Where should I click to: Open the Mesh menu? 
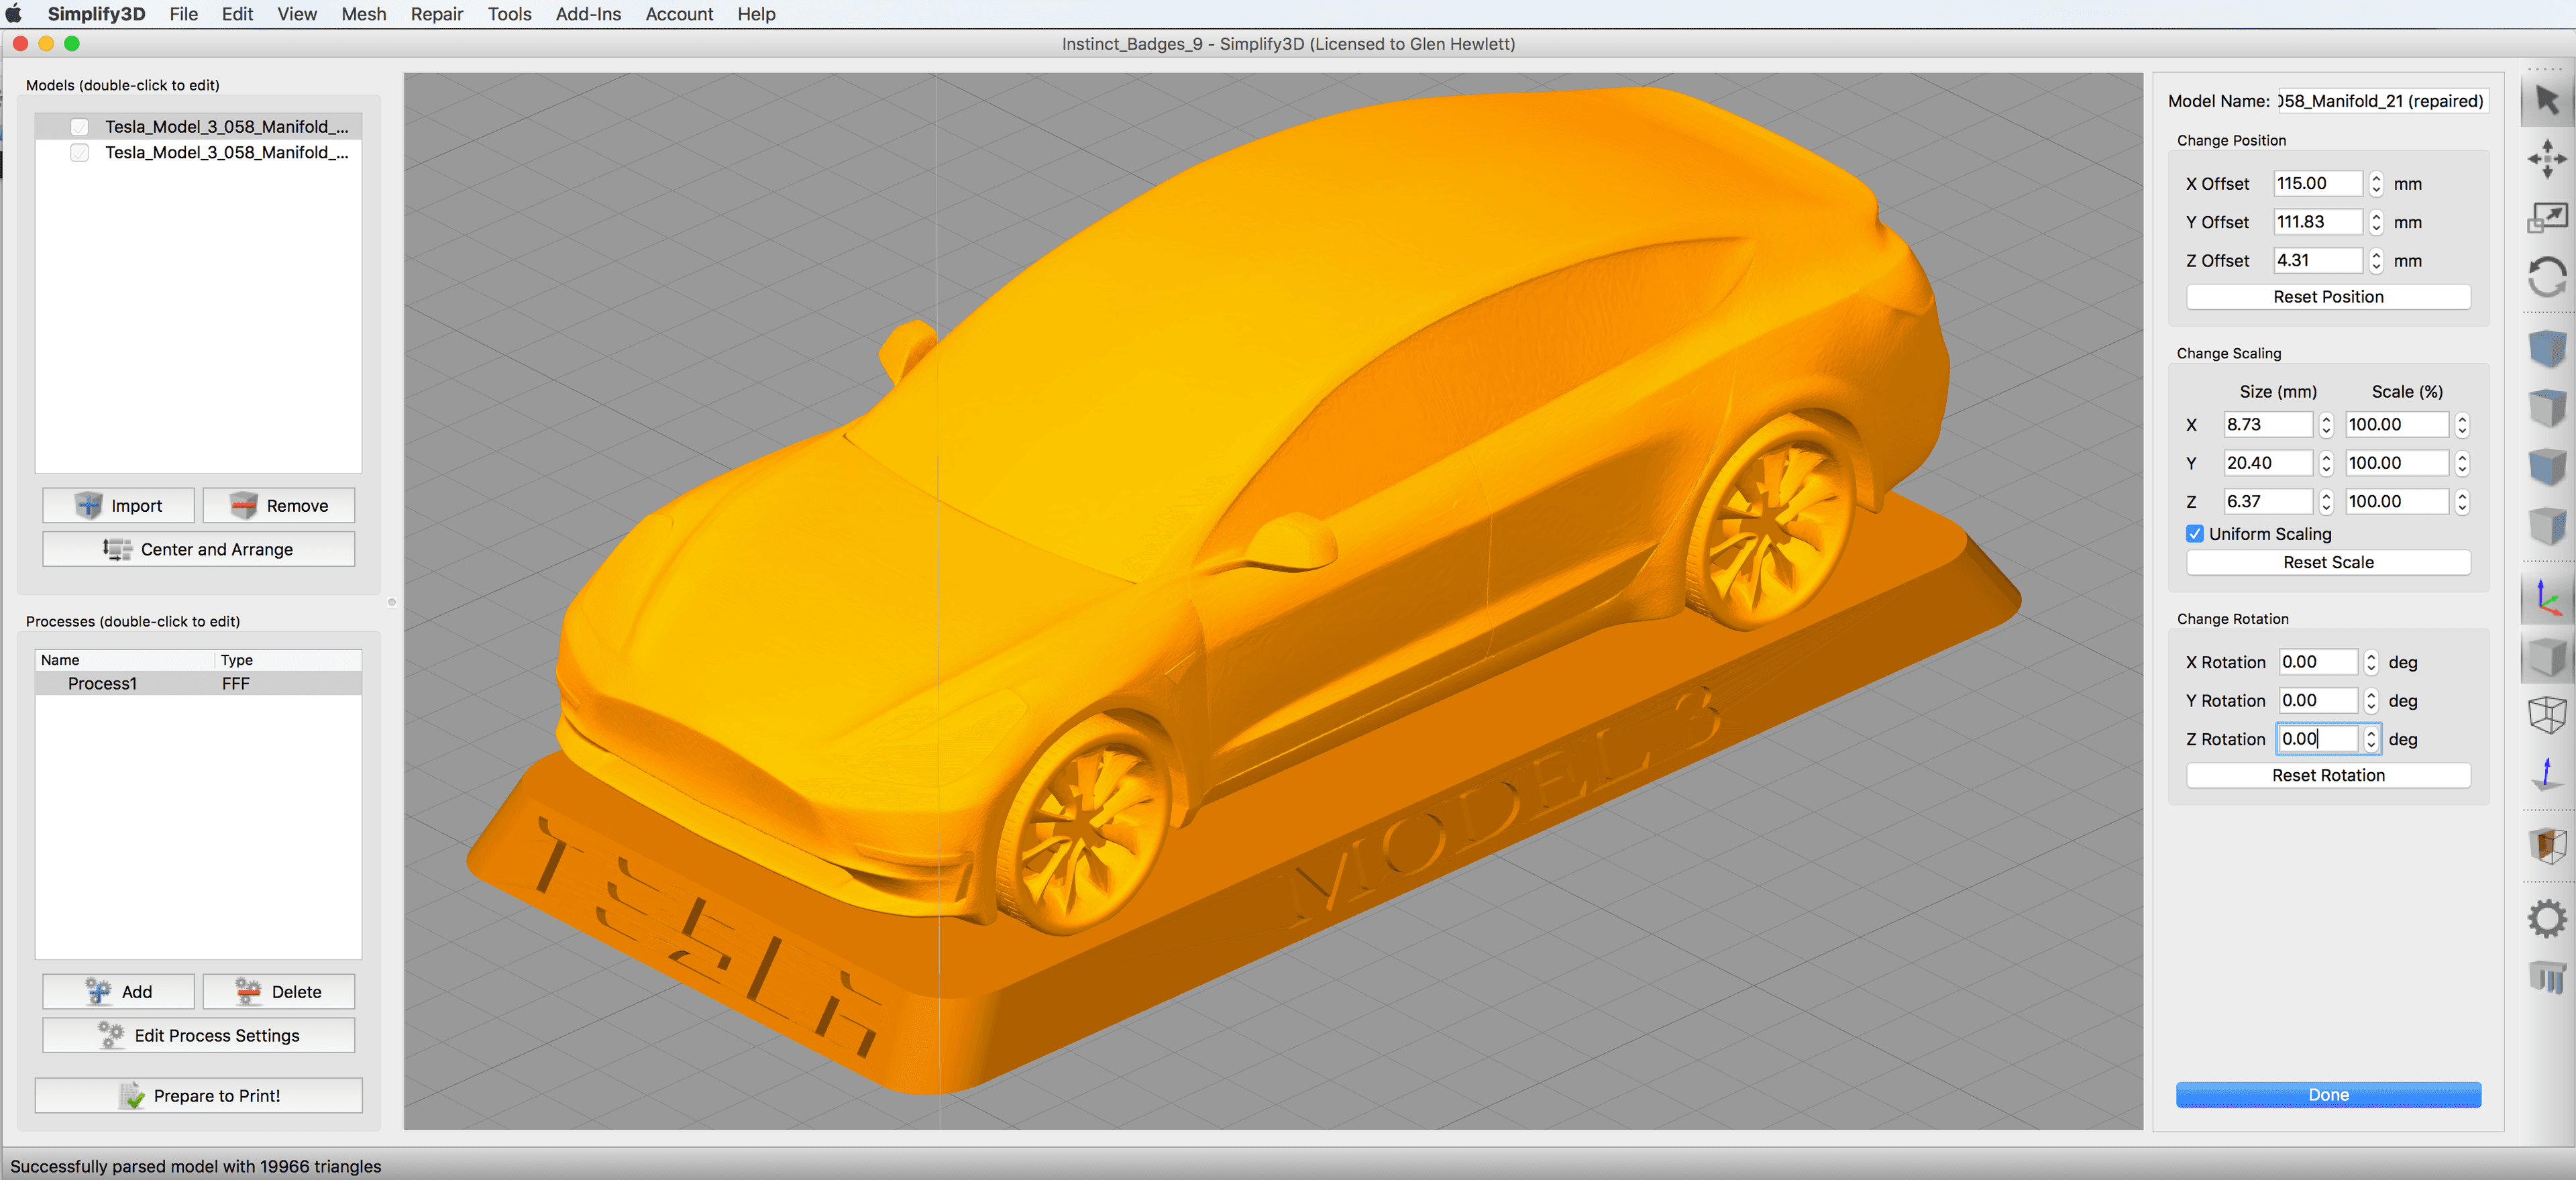click(363, 14)
